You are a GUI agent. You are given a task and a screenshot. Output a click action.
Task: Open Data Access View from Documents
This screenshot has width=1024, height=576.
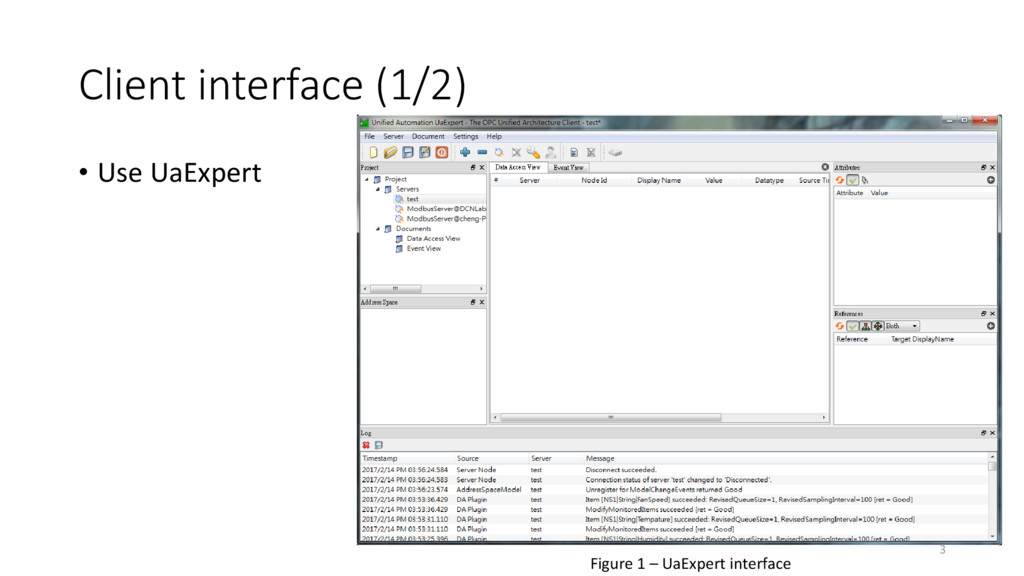433,238
